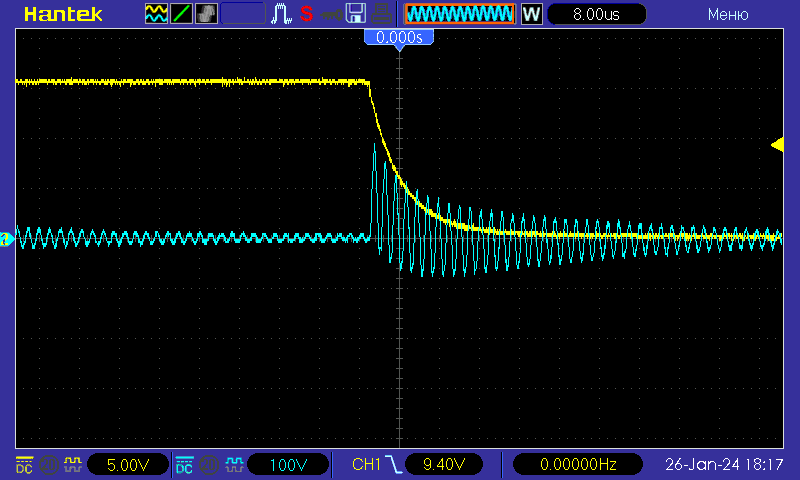Click the gray waveform persistence icon

(x=206, y=14)
